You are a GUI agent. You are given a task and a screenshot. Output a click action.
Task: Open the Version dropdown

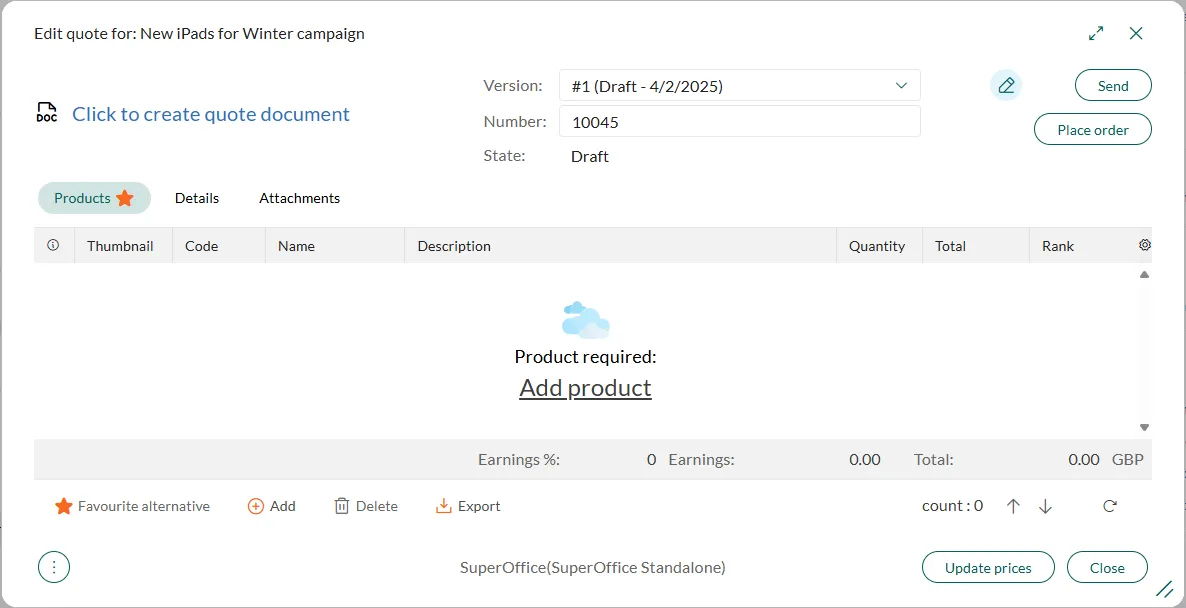point(739,86)
